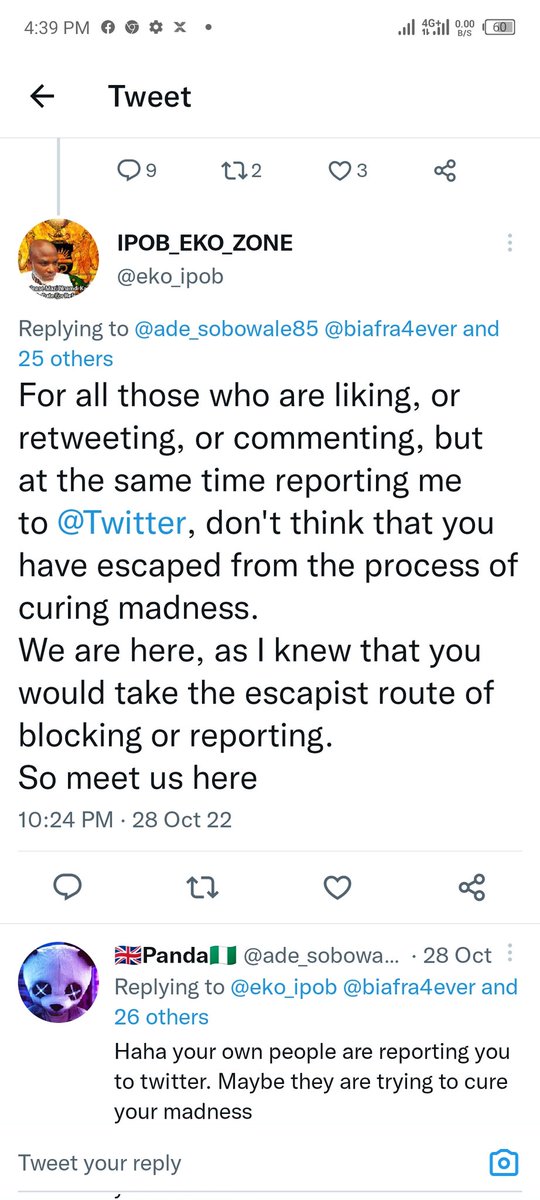This screenshot has width=540, height=1200.
Task: Open more options on Panda's reply
Action: point(512,952)
